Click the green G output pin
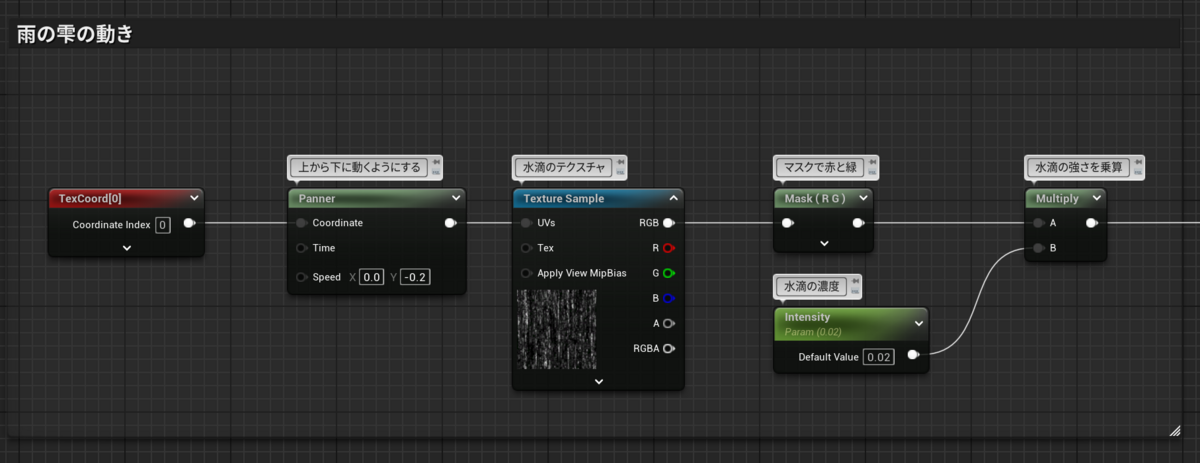The height and width of the screenshot is (463, 1200). (668, 273)
